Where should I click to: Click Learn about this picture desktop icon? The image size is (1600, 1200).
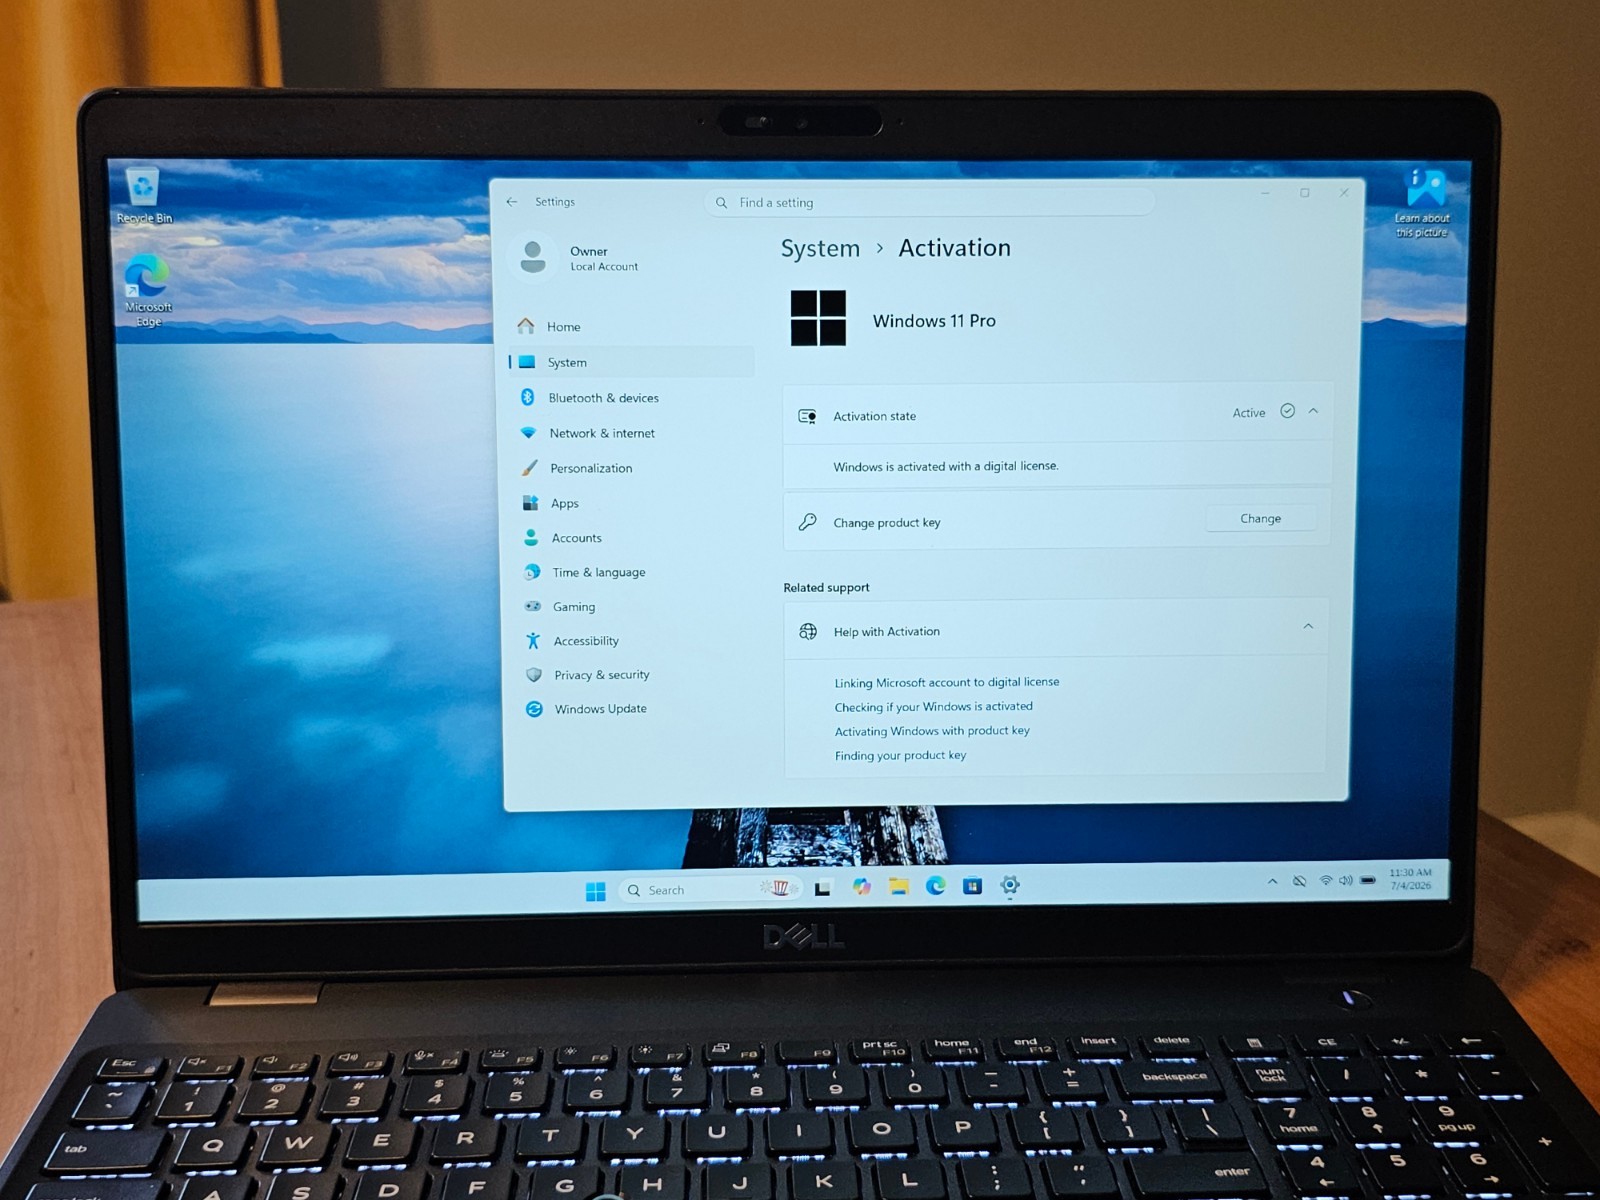[x=1422, y=203]
